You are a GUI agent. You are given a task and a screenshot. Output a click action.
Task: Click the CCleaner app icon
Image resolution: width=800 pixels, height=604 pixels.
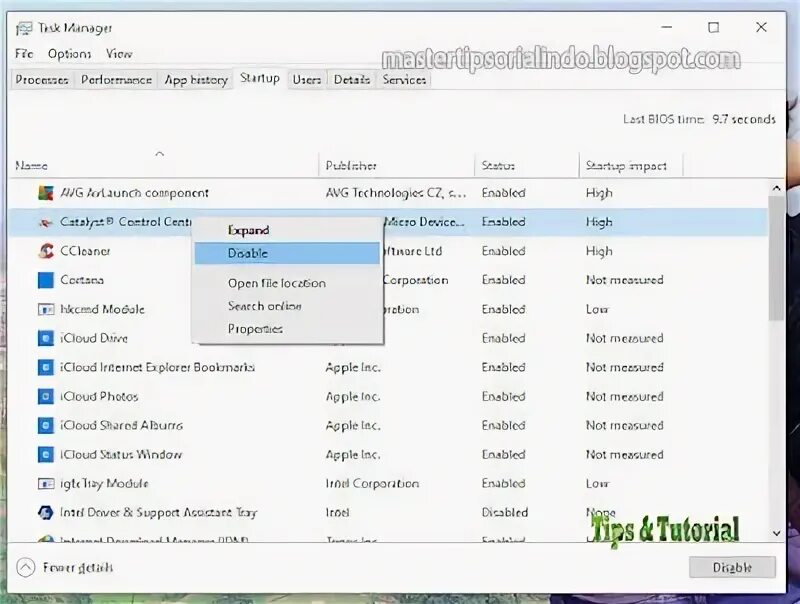45,251
